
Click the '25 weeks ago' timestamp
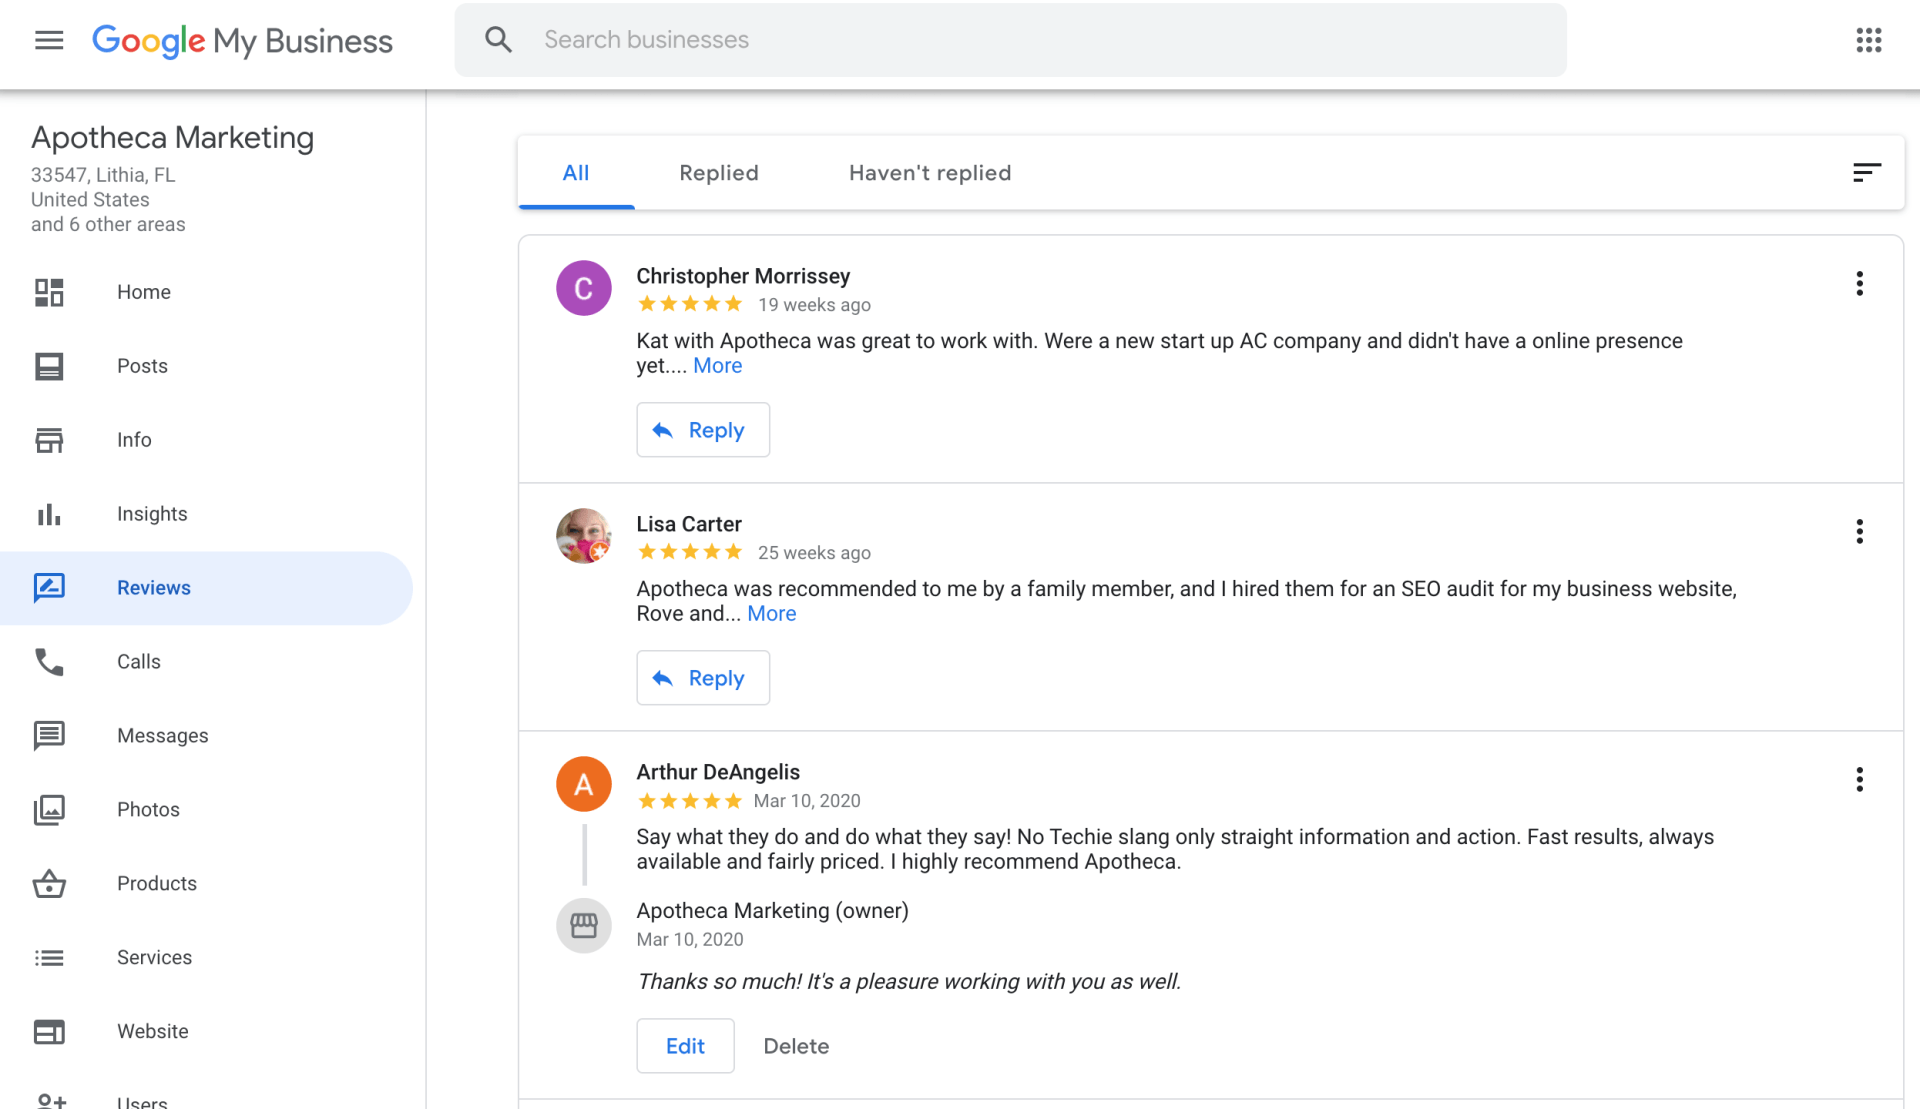click(x=814, y=553)
